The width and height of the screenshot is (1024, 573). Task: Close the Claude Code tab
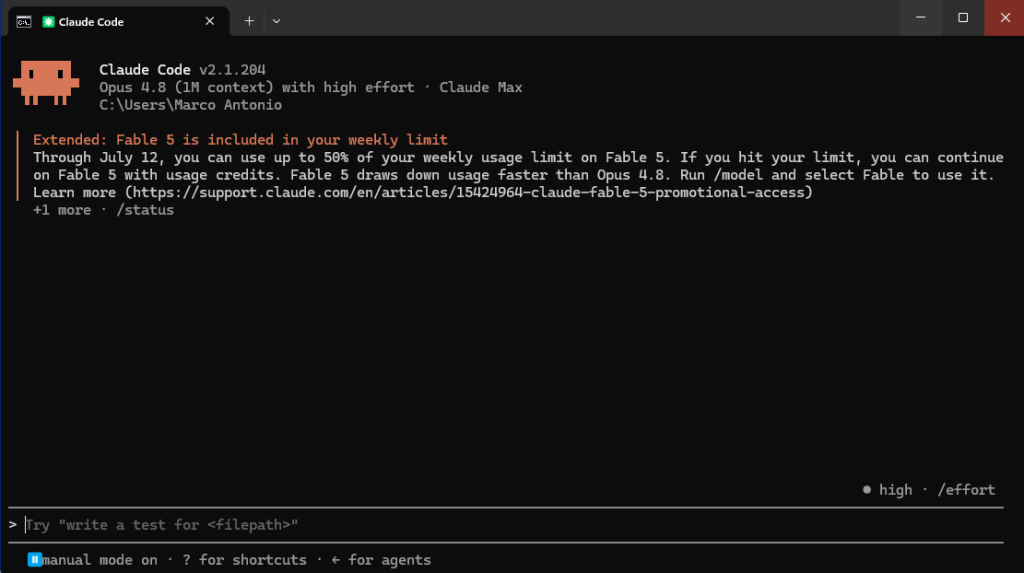[210, 22]
